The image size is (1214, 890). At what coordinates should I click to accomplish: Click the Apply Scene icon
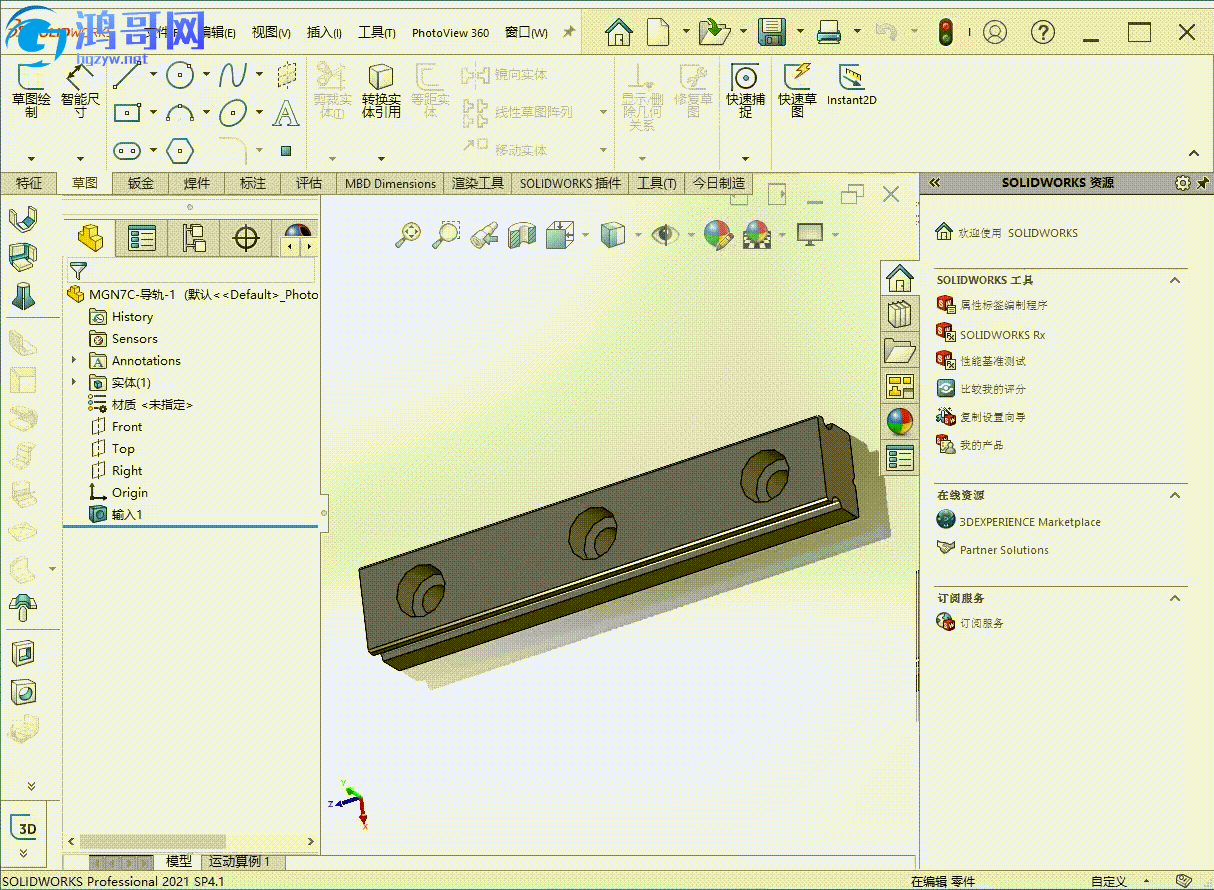click(757, 235)
